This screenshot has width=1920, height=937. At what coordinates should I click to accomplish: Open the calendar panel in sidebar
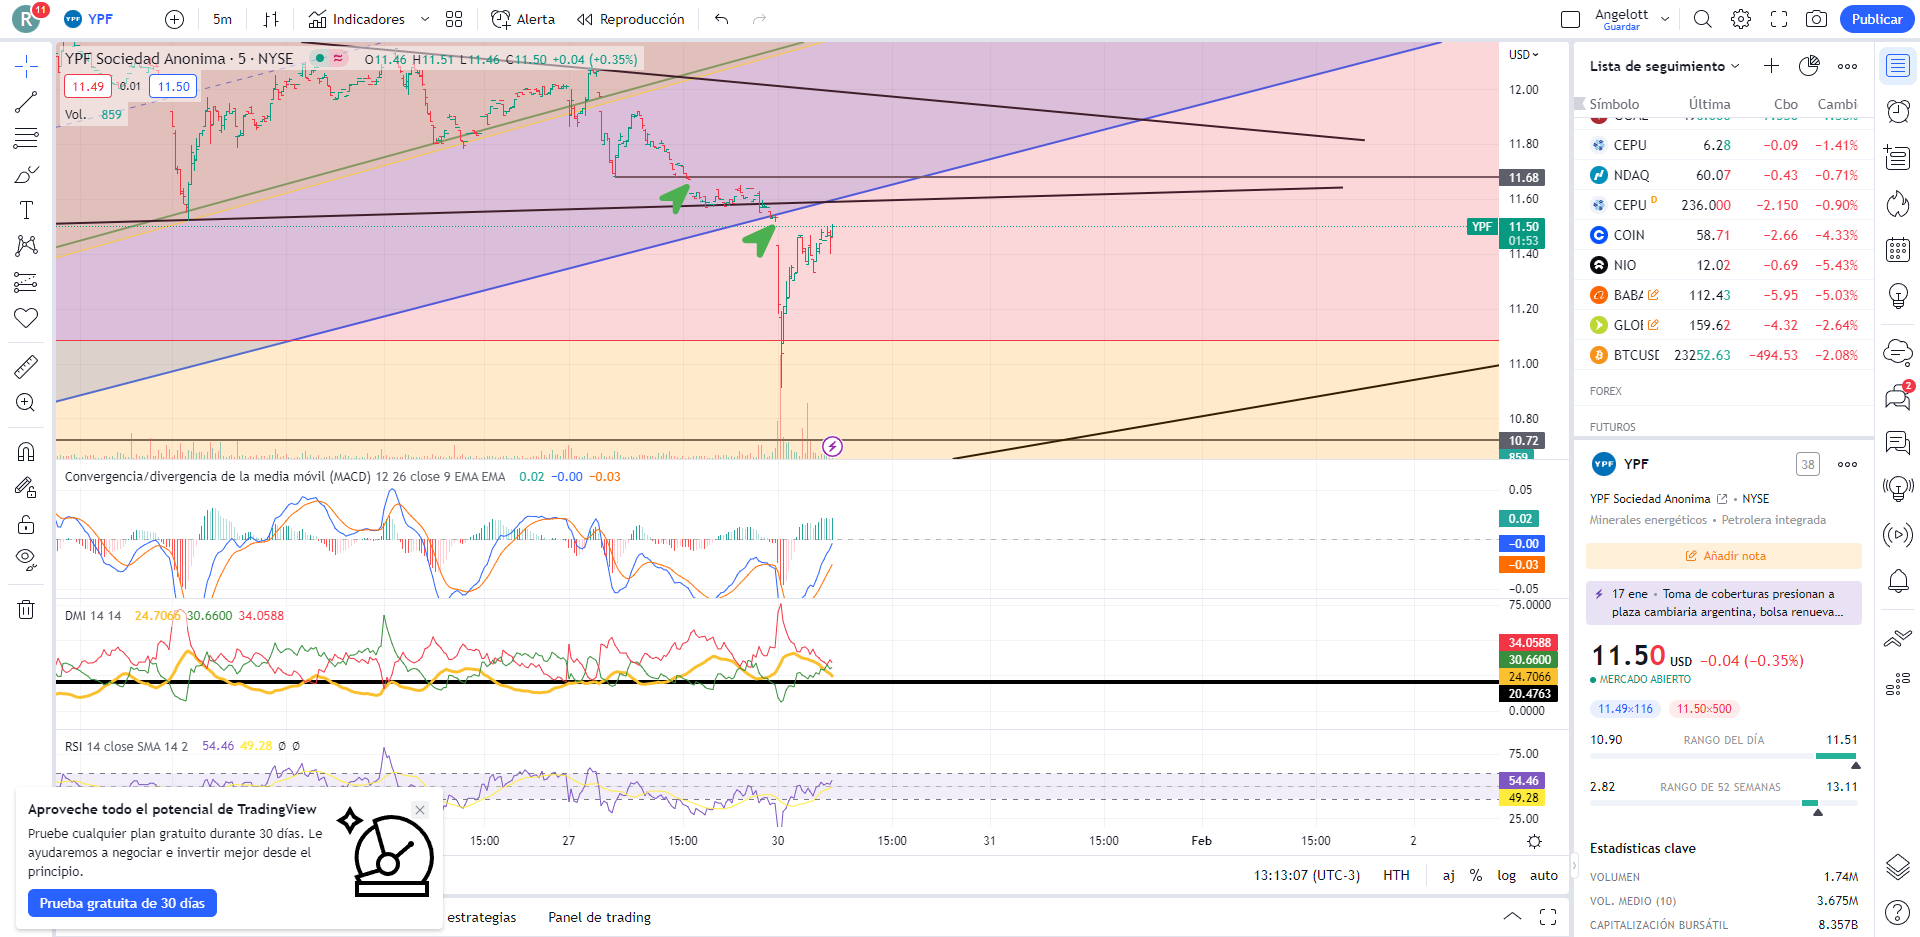tap(1898, 250)
